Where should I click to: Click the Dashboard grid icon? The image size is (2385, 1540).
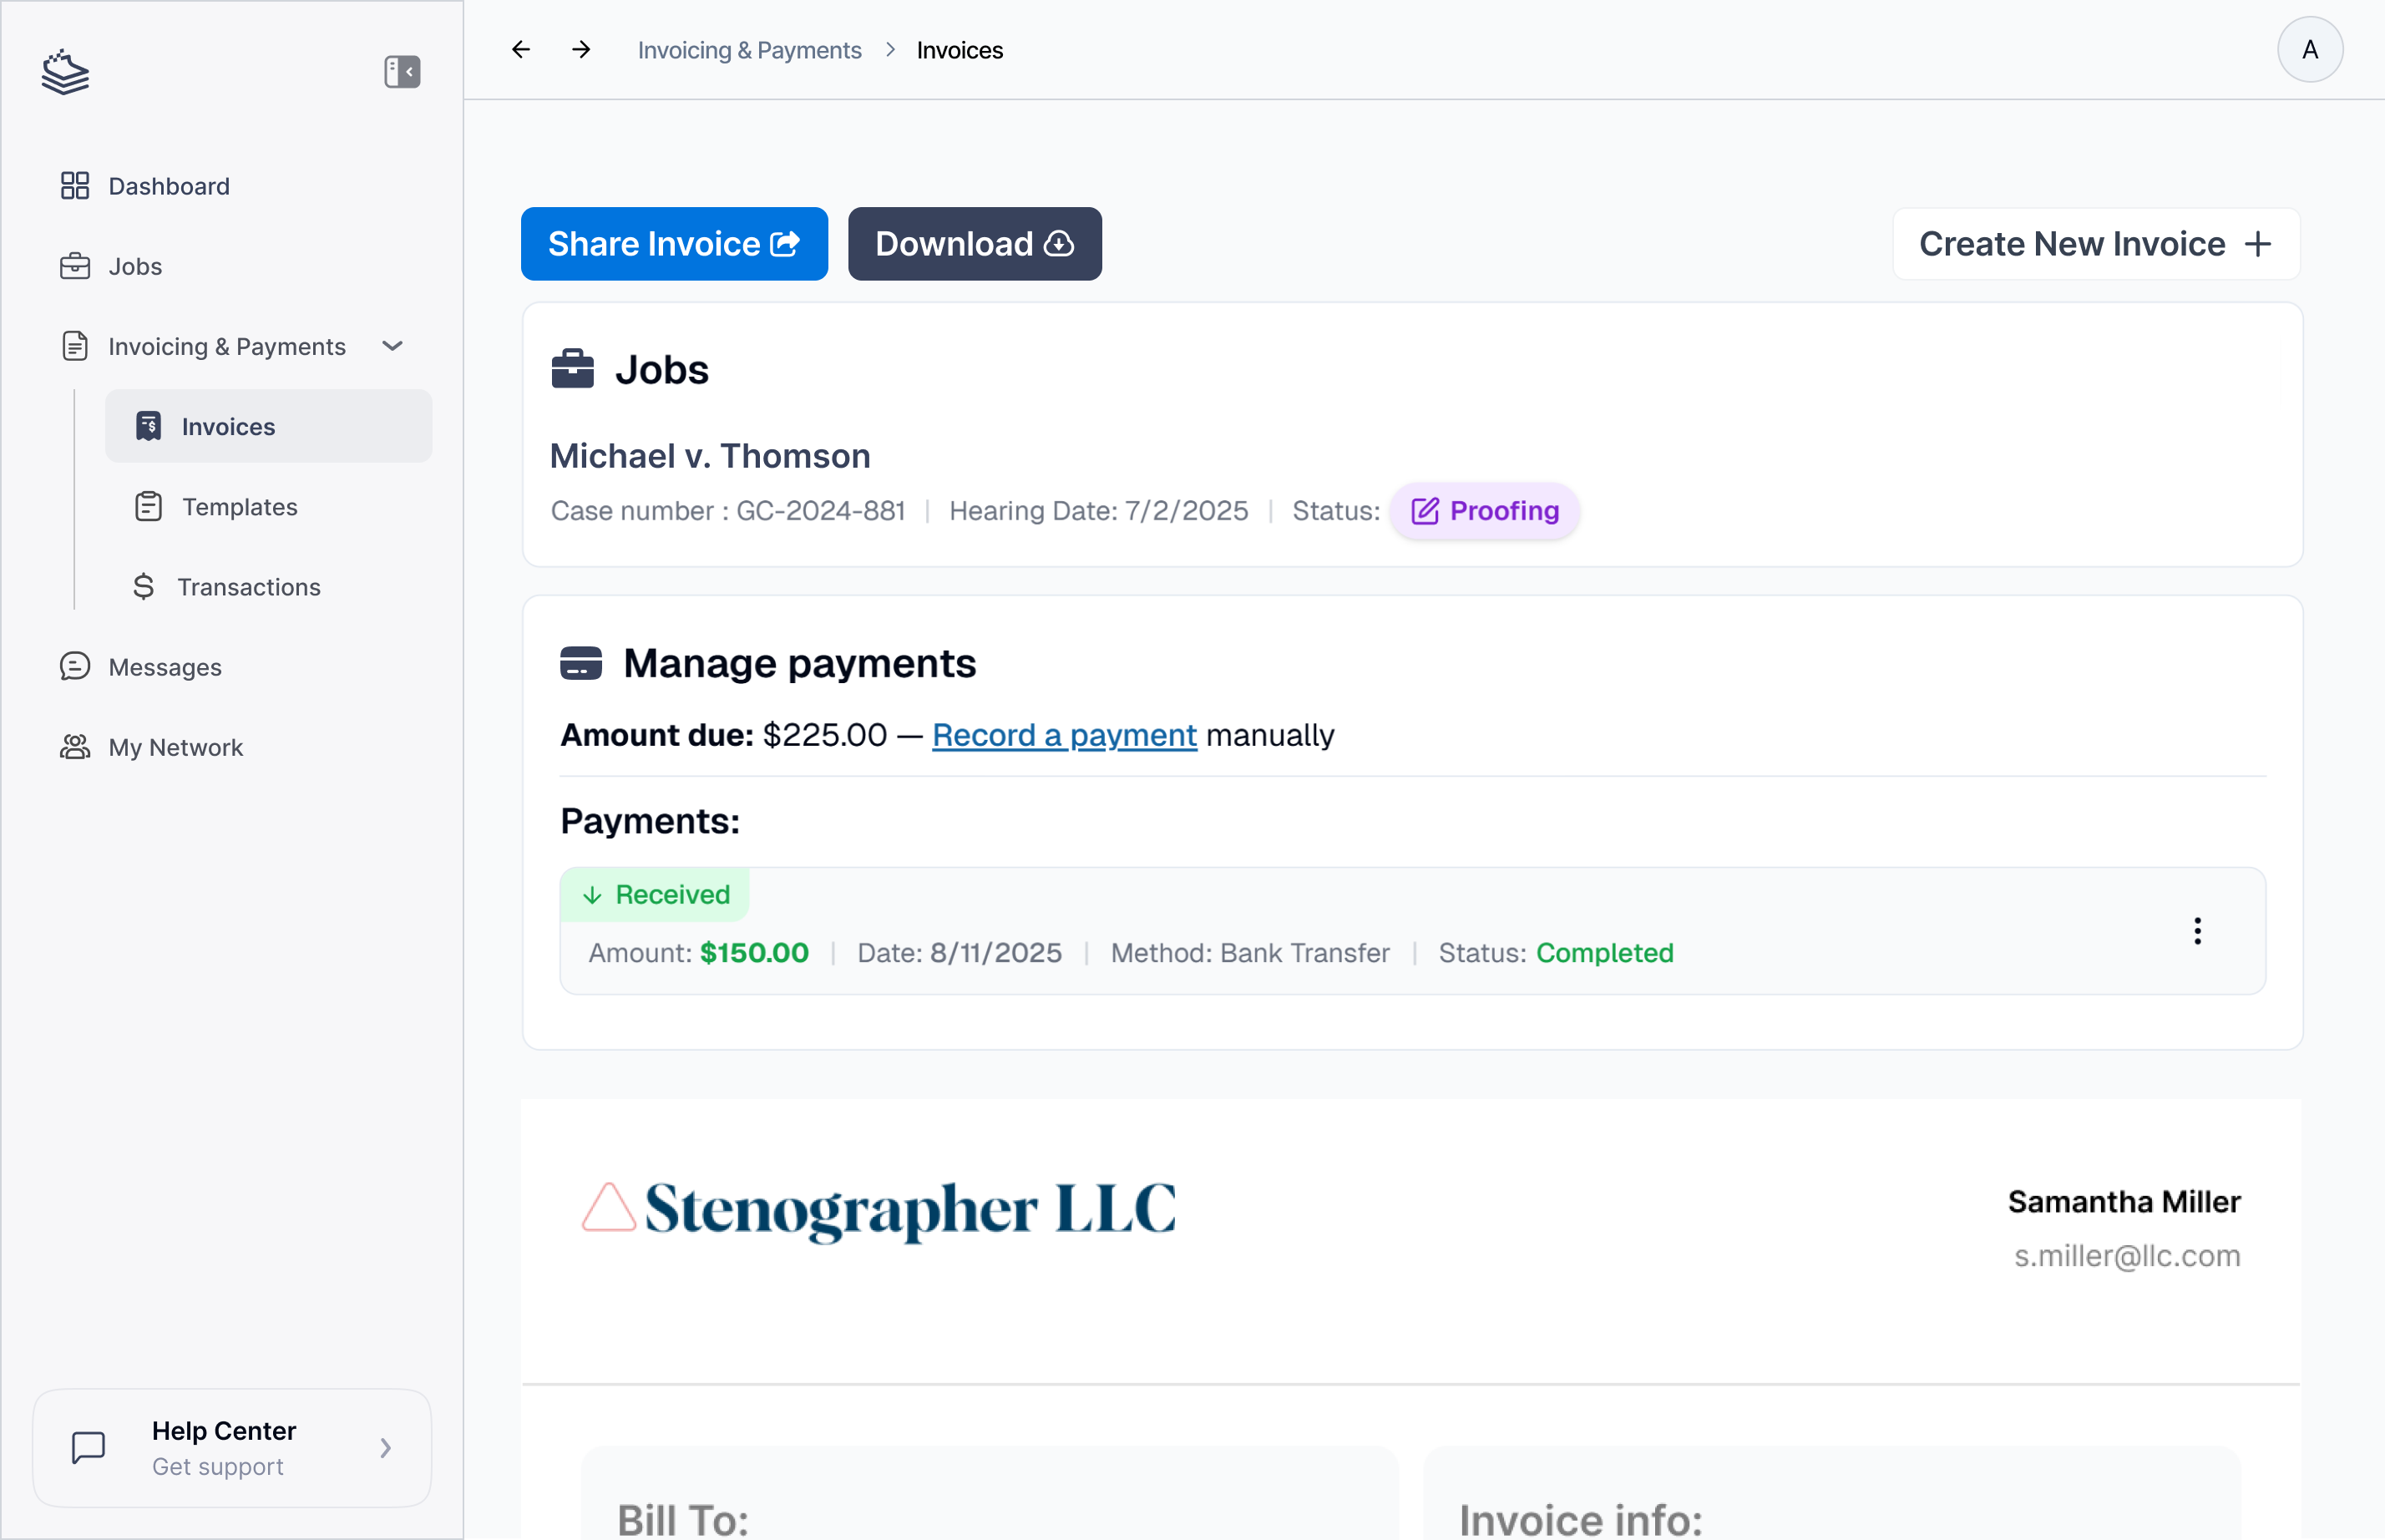click(x=74, y=185)
